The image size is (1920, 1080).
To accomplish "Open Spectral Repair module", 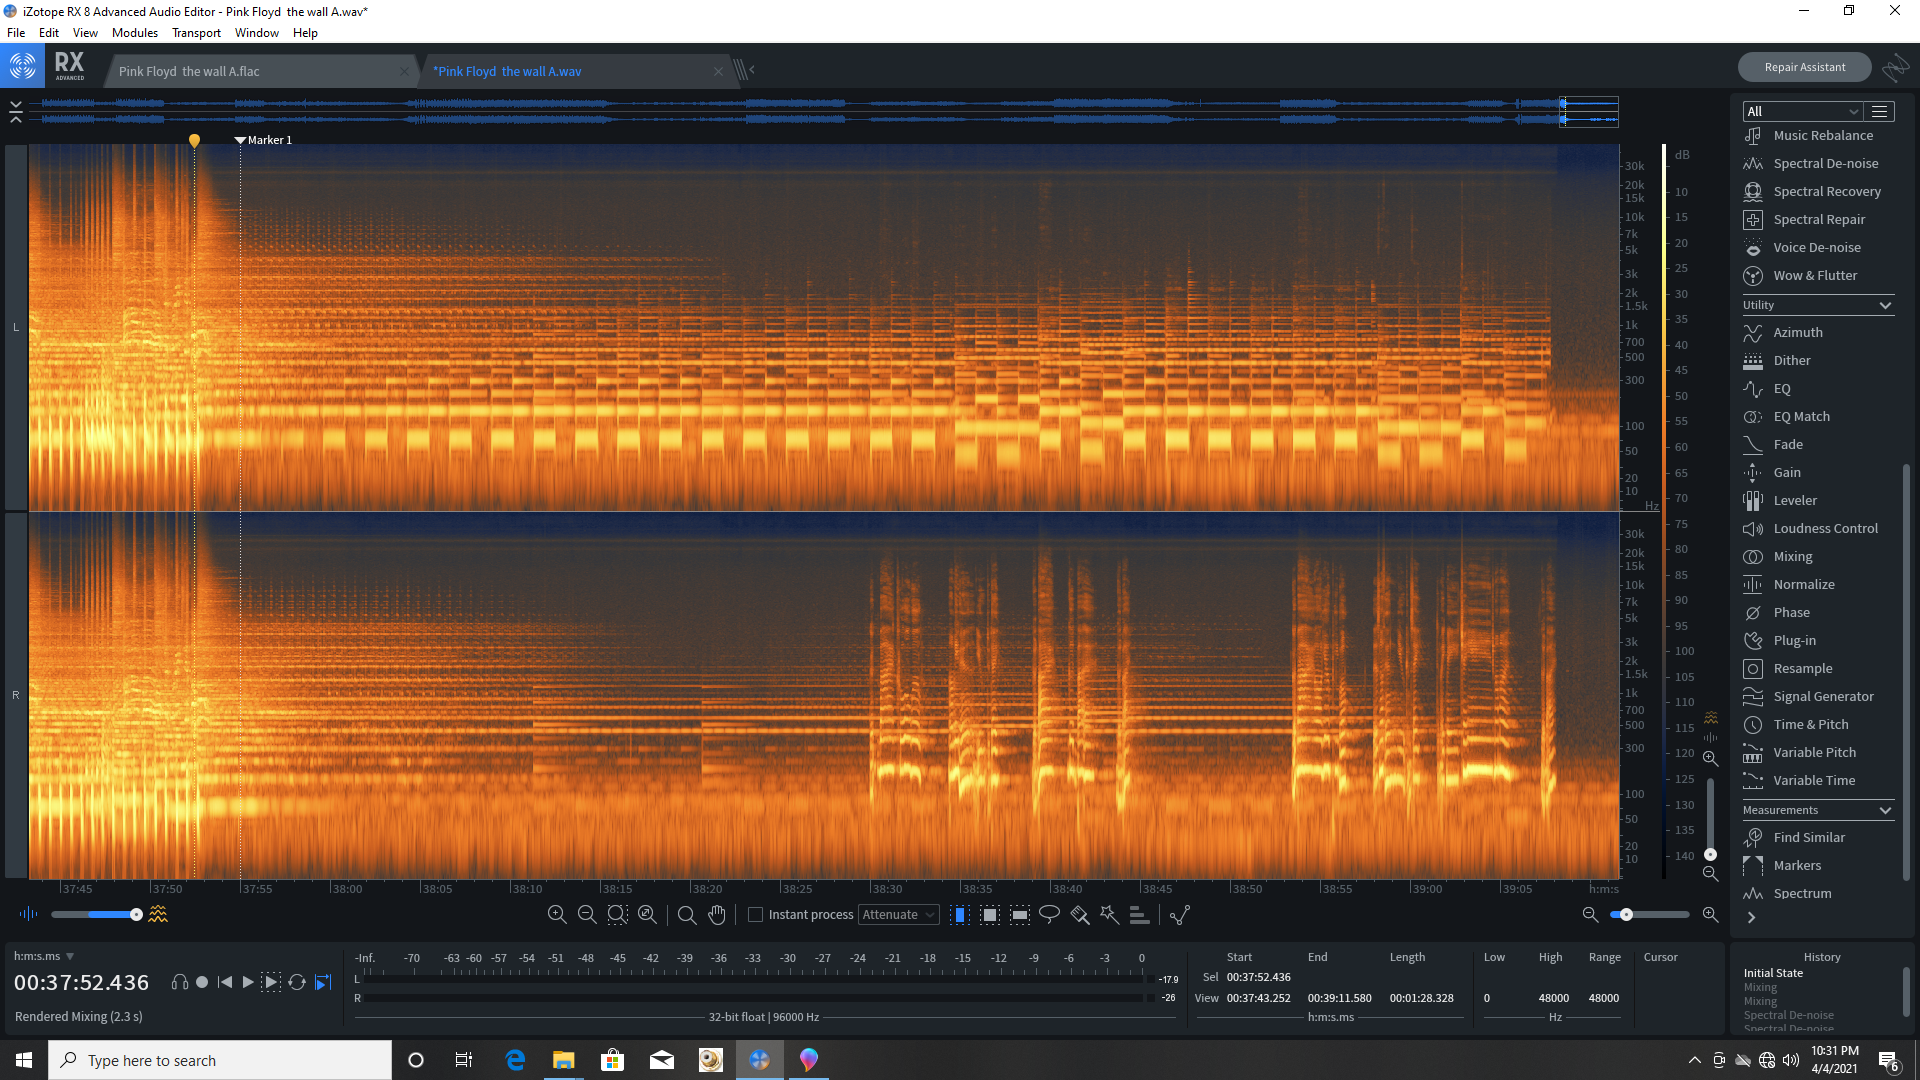I will point(1803,220).
